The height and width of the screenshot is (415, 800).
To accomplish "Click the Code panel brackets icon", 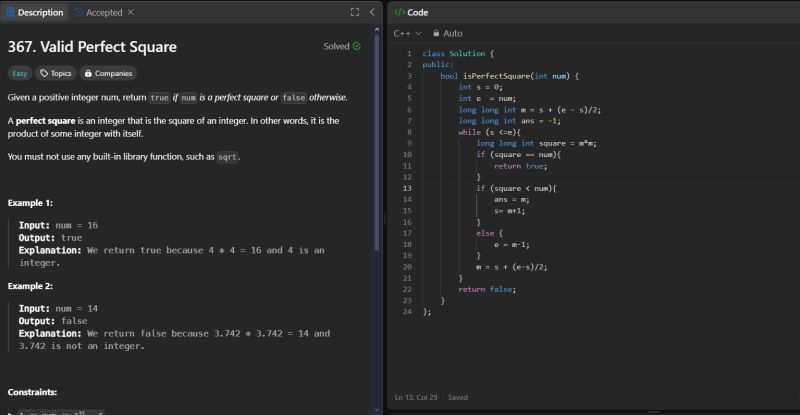I will click(399, 12).
